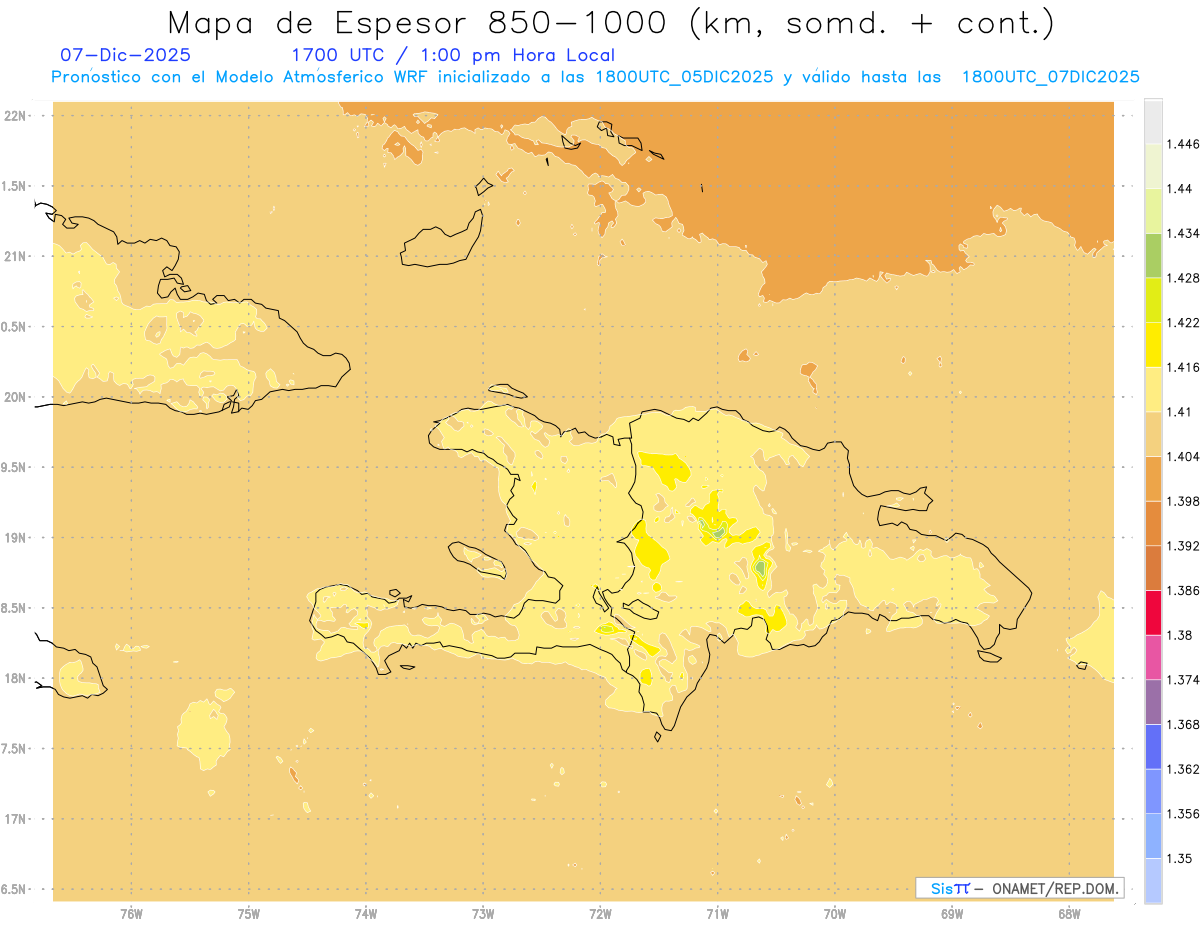The width and height of the screenshot is (1200, 927).
Task: Click the '9.5N' latitude label
Action: tap(15, 467)
